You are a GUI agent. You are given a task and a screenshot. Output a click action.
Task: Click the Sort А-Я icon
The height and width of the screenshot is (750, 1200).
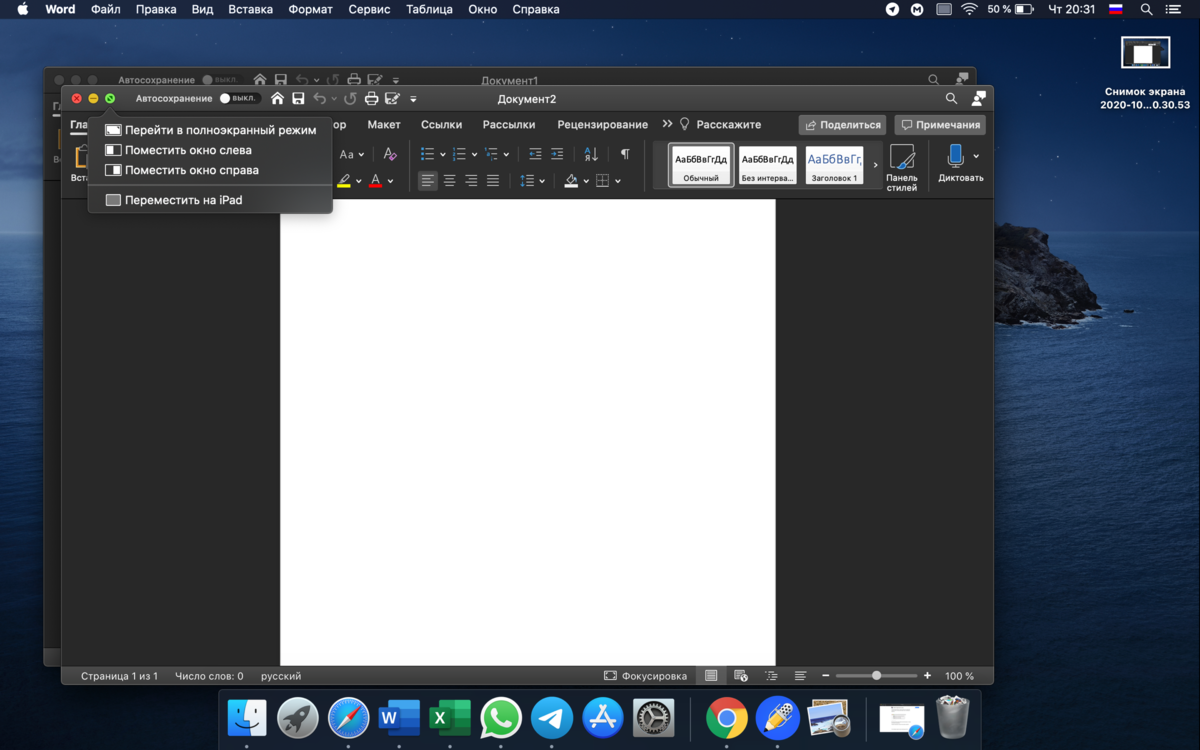click(591, 154)
